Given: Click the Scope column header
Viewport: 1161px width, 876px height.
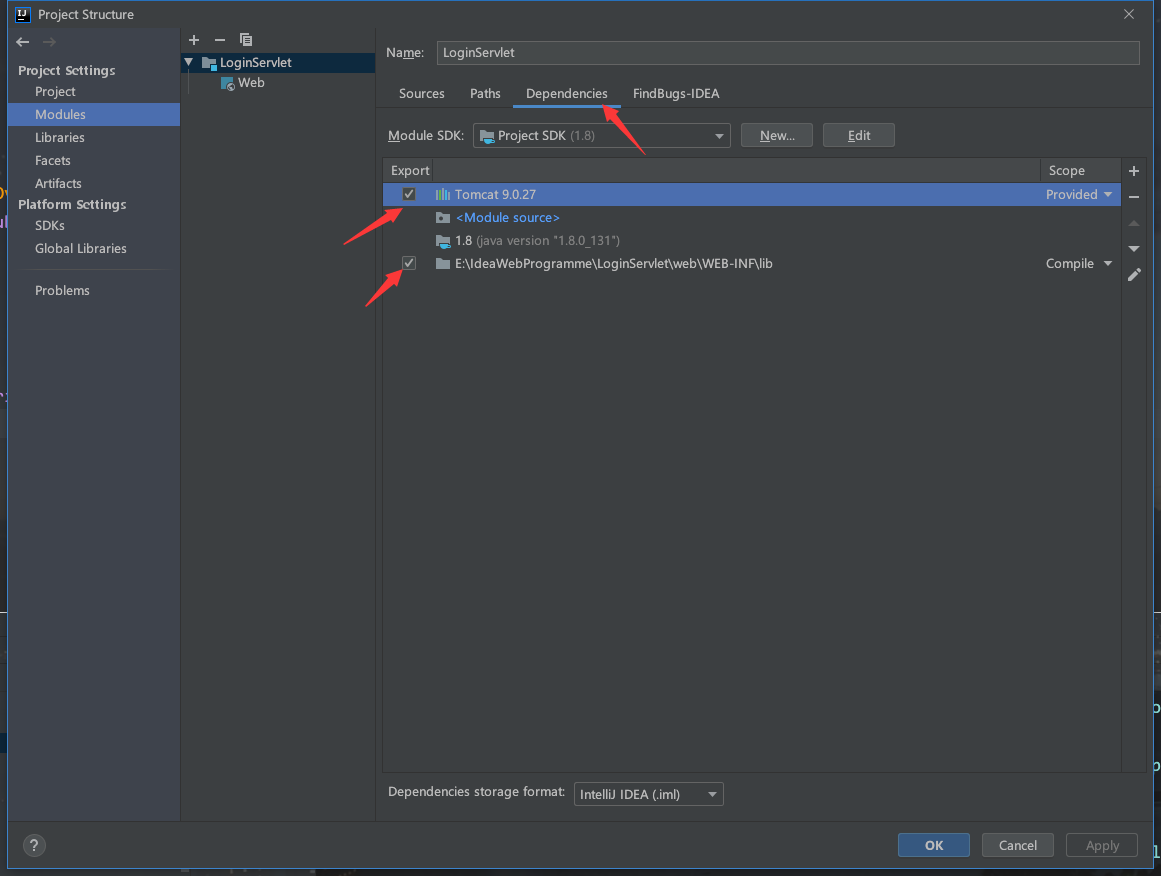Looking at the screenshot, I should [1080, 170].
